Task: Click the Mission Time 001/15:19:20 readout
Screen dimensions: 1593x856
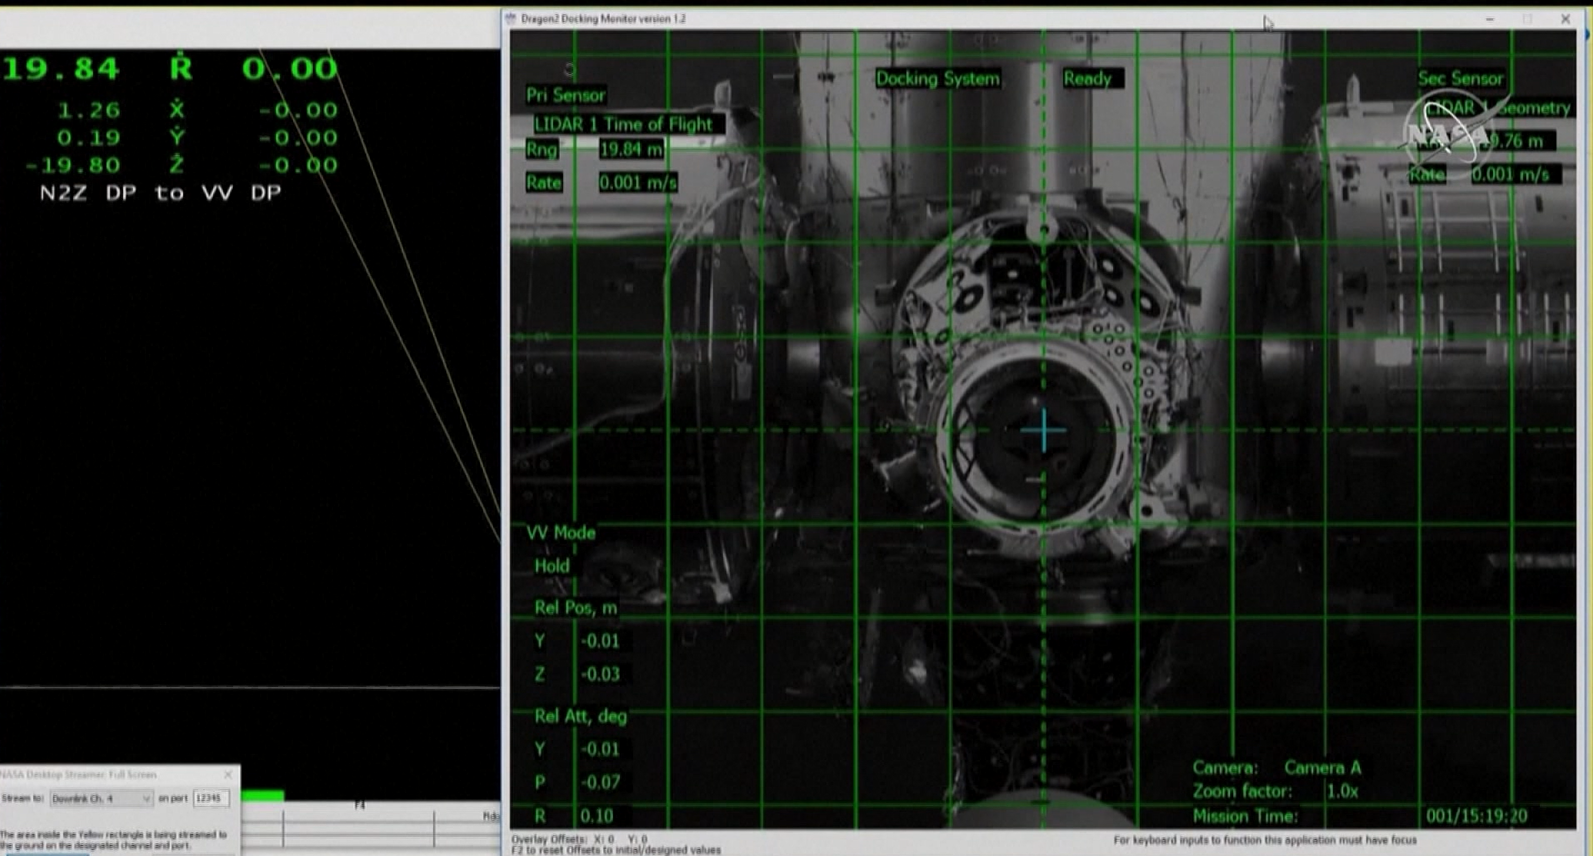Action: click(1476, 816)
